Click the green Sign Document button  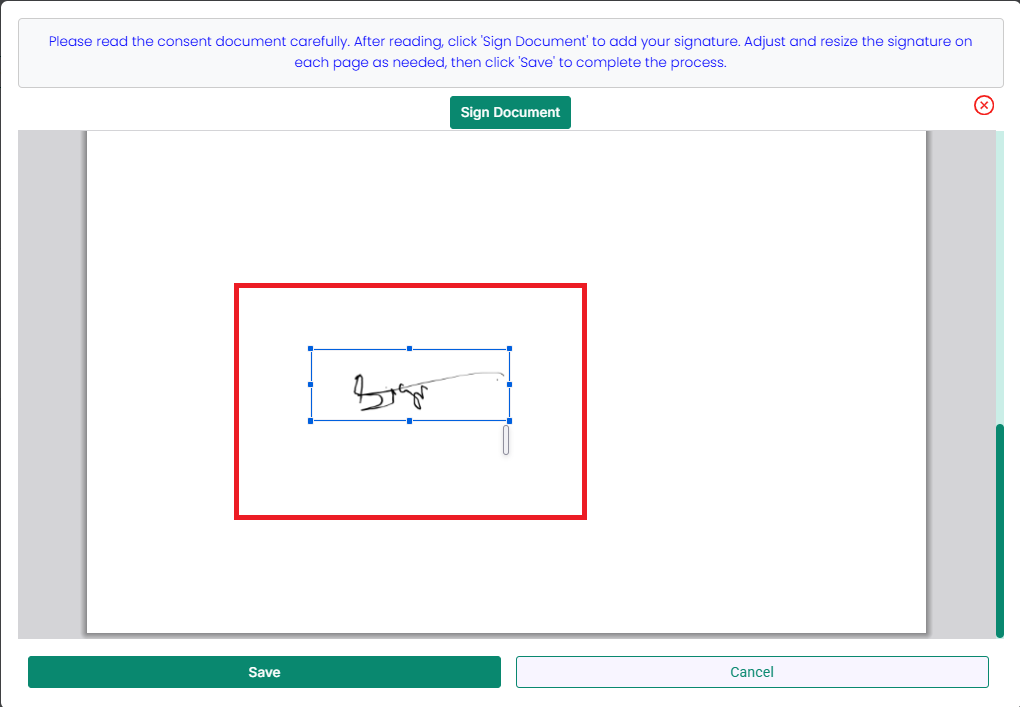(510, 113)
